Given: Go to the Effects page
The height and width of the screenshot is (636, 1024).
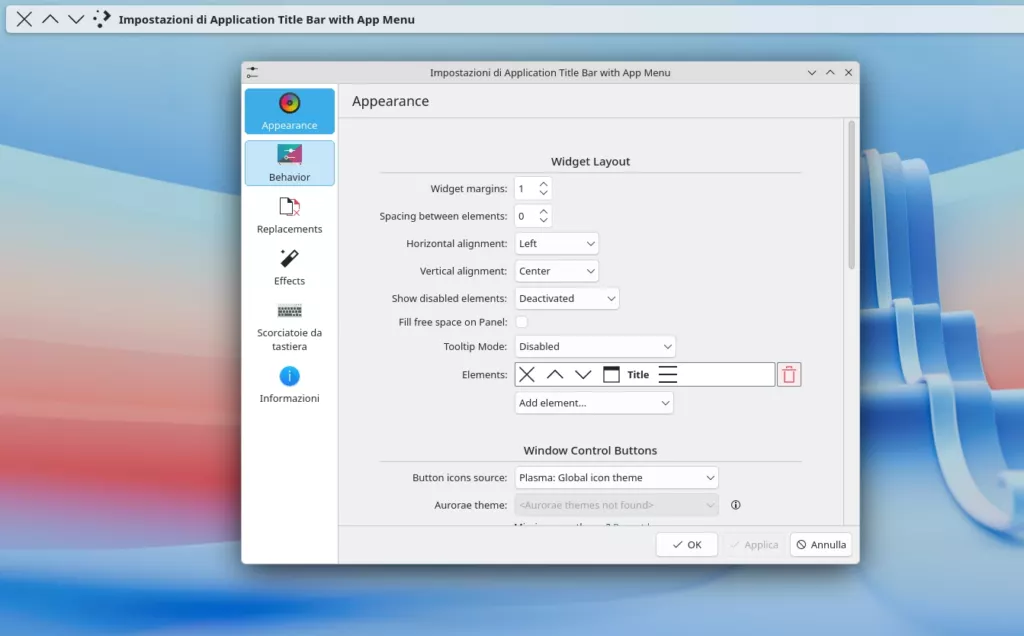Looking at the screenshot, I should [x=289, y=267].
